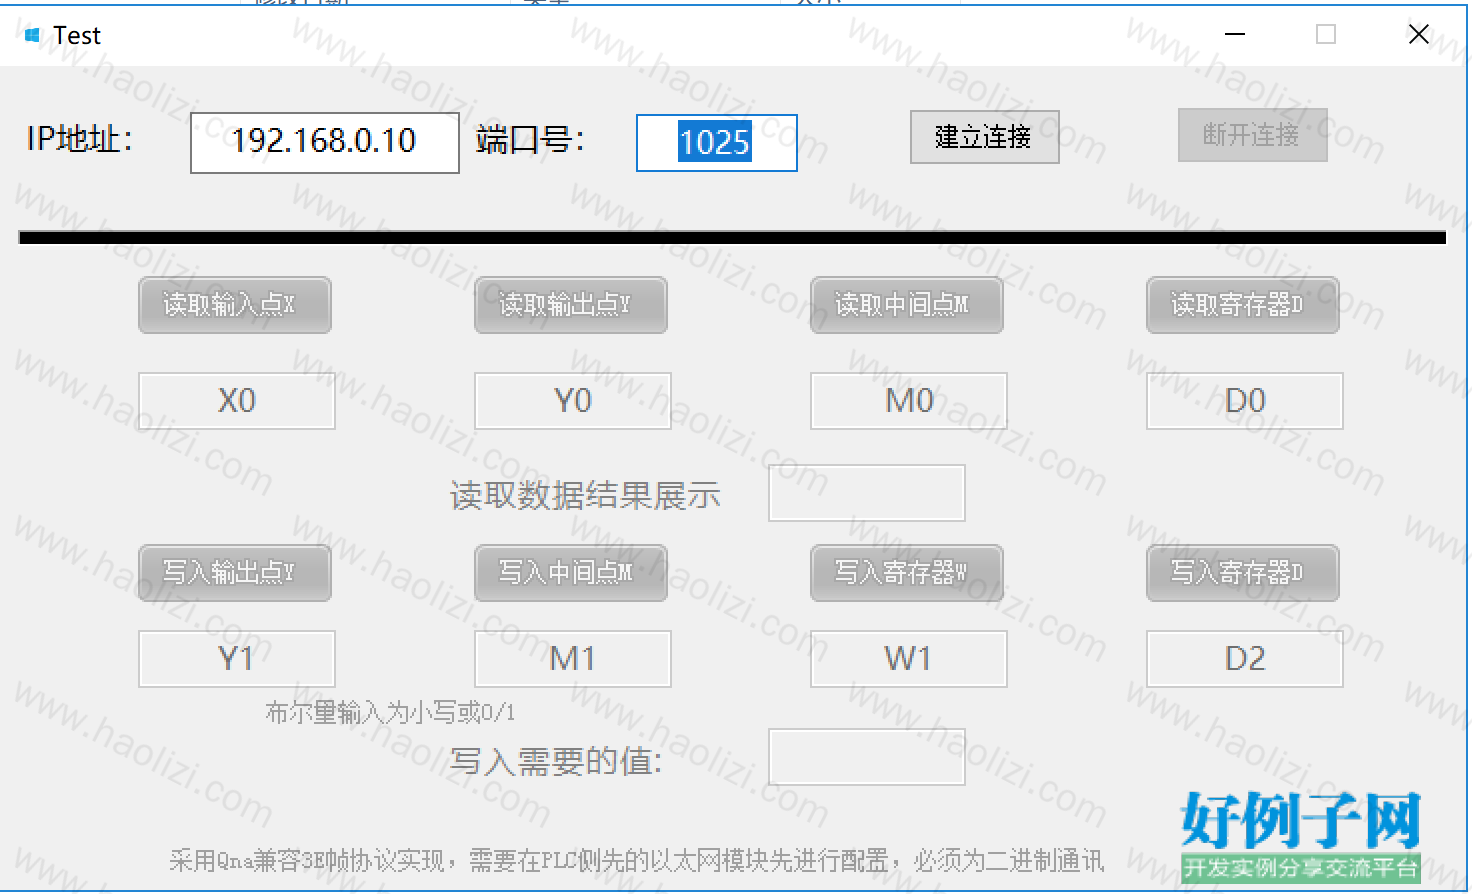Click the D2 address input field
1472x894 pixels.
coord(1245,659)
